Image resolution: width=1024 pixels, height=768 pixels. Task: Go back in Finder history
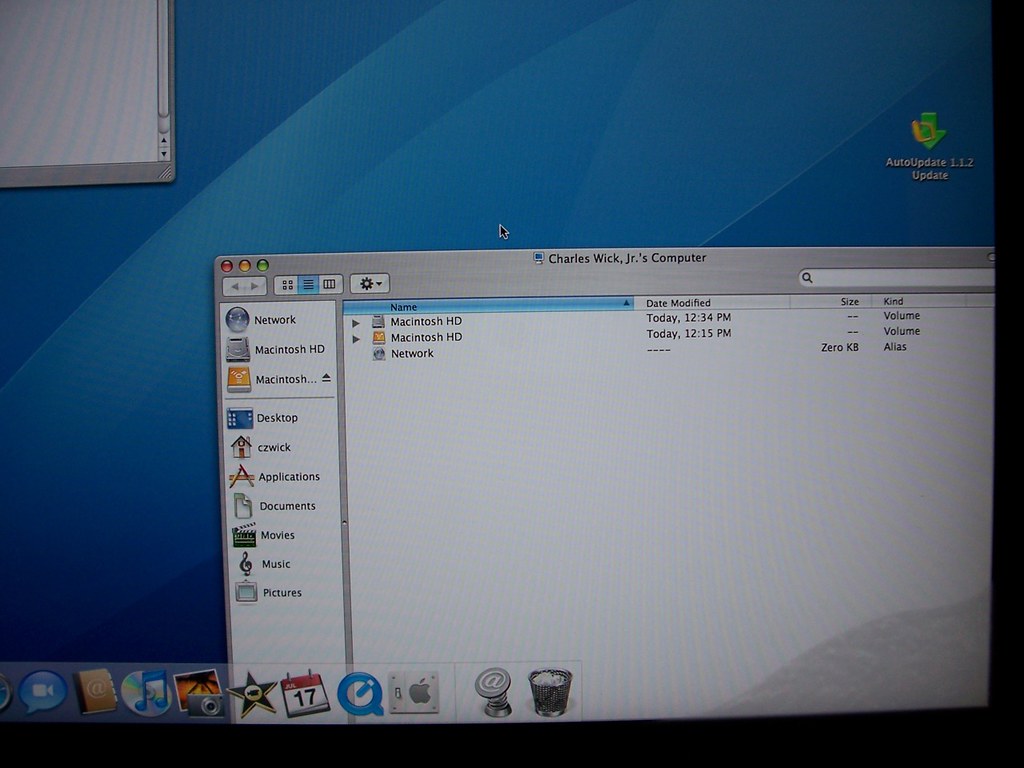[x=234, y=286]
